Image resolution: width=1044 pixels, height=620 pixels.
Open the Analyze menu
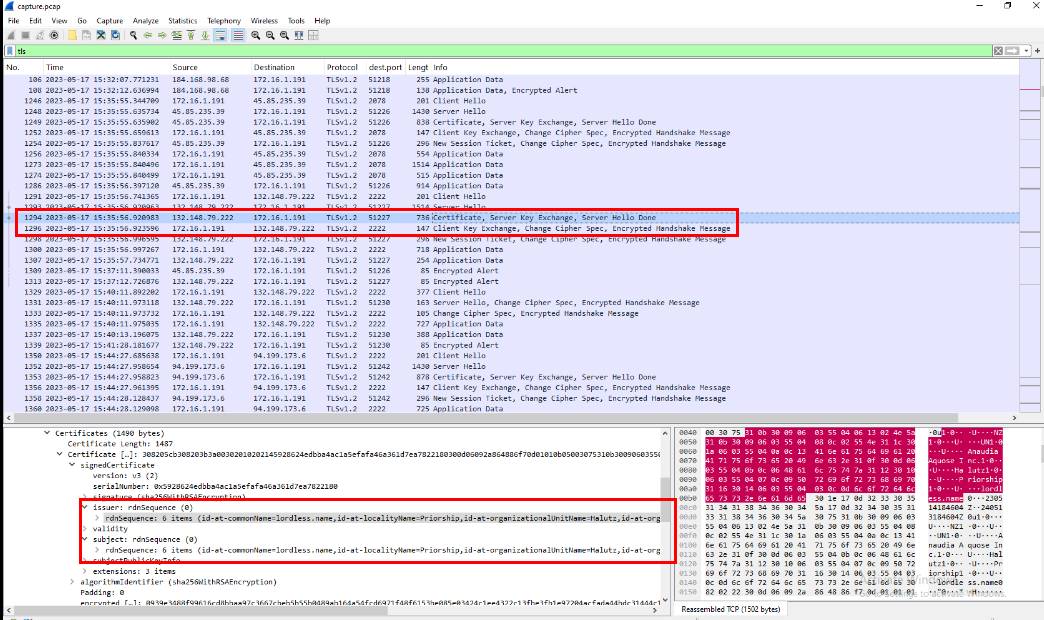pos(145,20)
